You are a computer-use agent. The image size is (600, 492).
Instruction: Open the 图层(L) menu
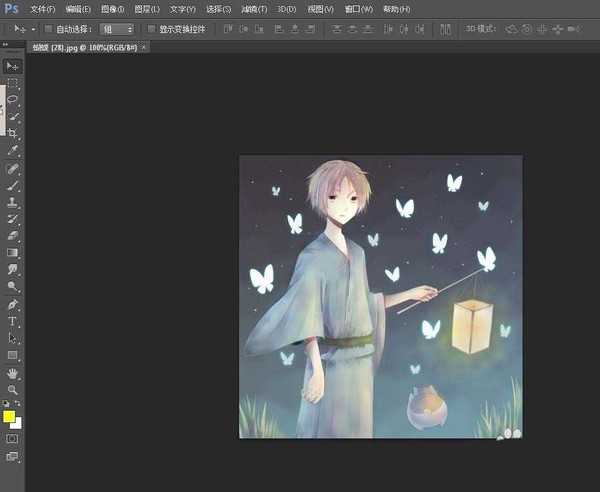147,9
